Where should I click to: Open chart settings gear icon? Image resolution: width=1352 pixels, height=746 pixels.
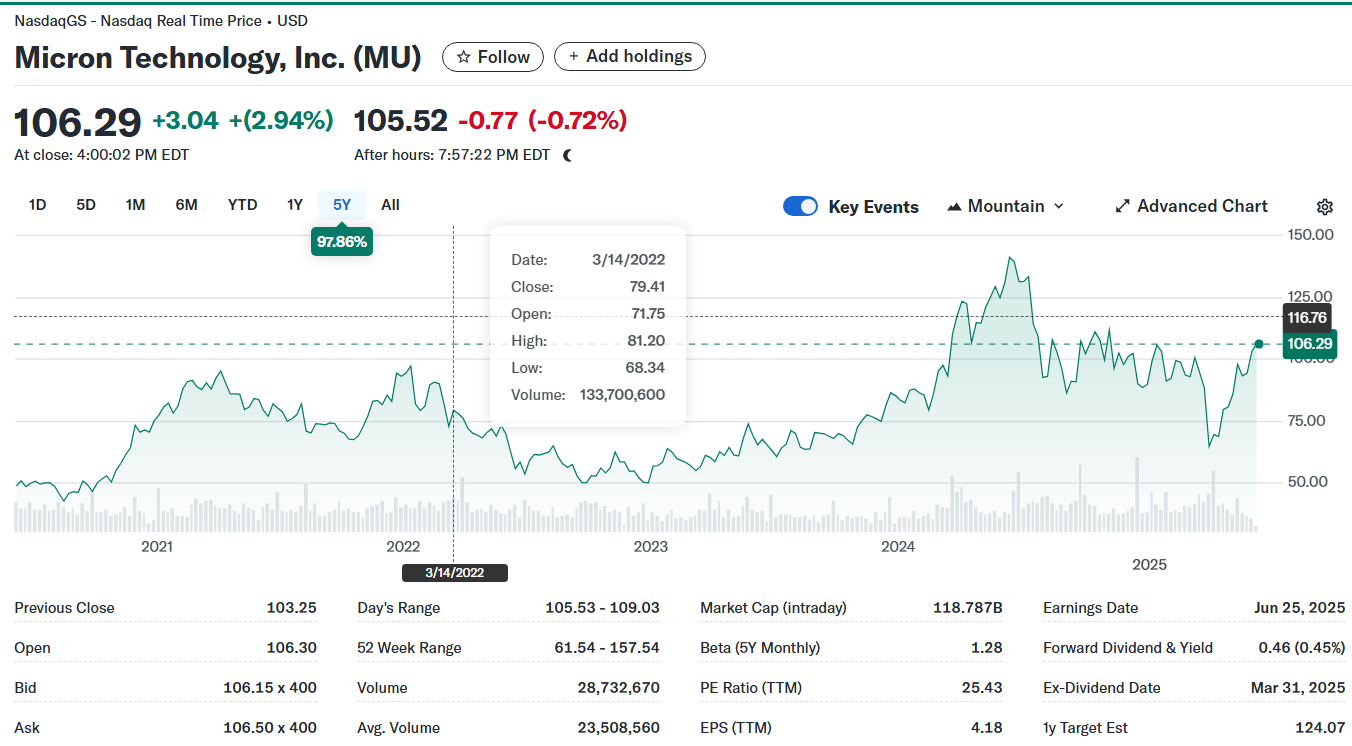[1325, 207]
